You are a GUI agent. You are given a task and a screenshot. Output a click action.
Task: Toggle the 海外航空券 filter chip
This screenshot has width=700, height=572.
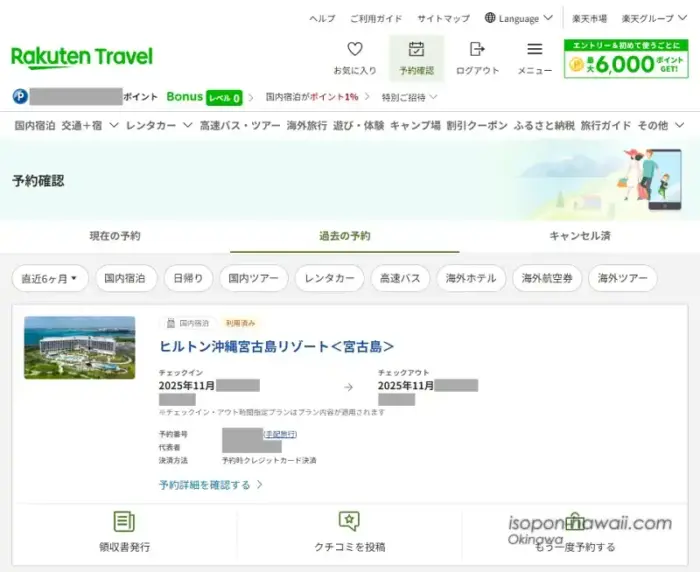pyautogui.click(x=547, y=279)
